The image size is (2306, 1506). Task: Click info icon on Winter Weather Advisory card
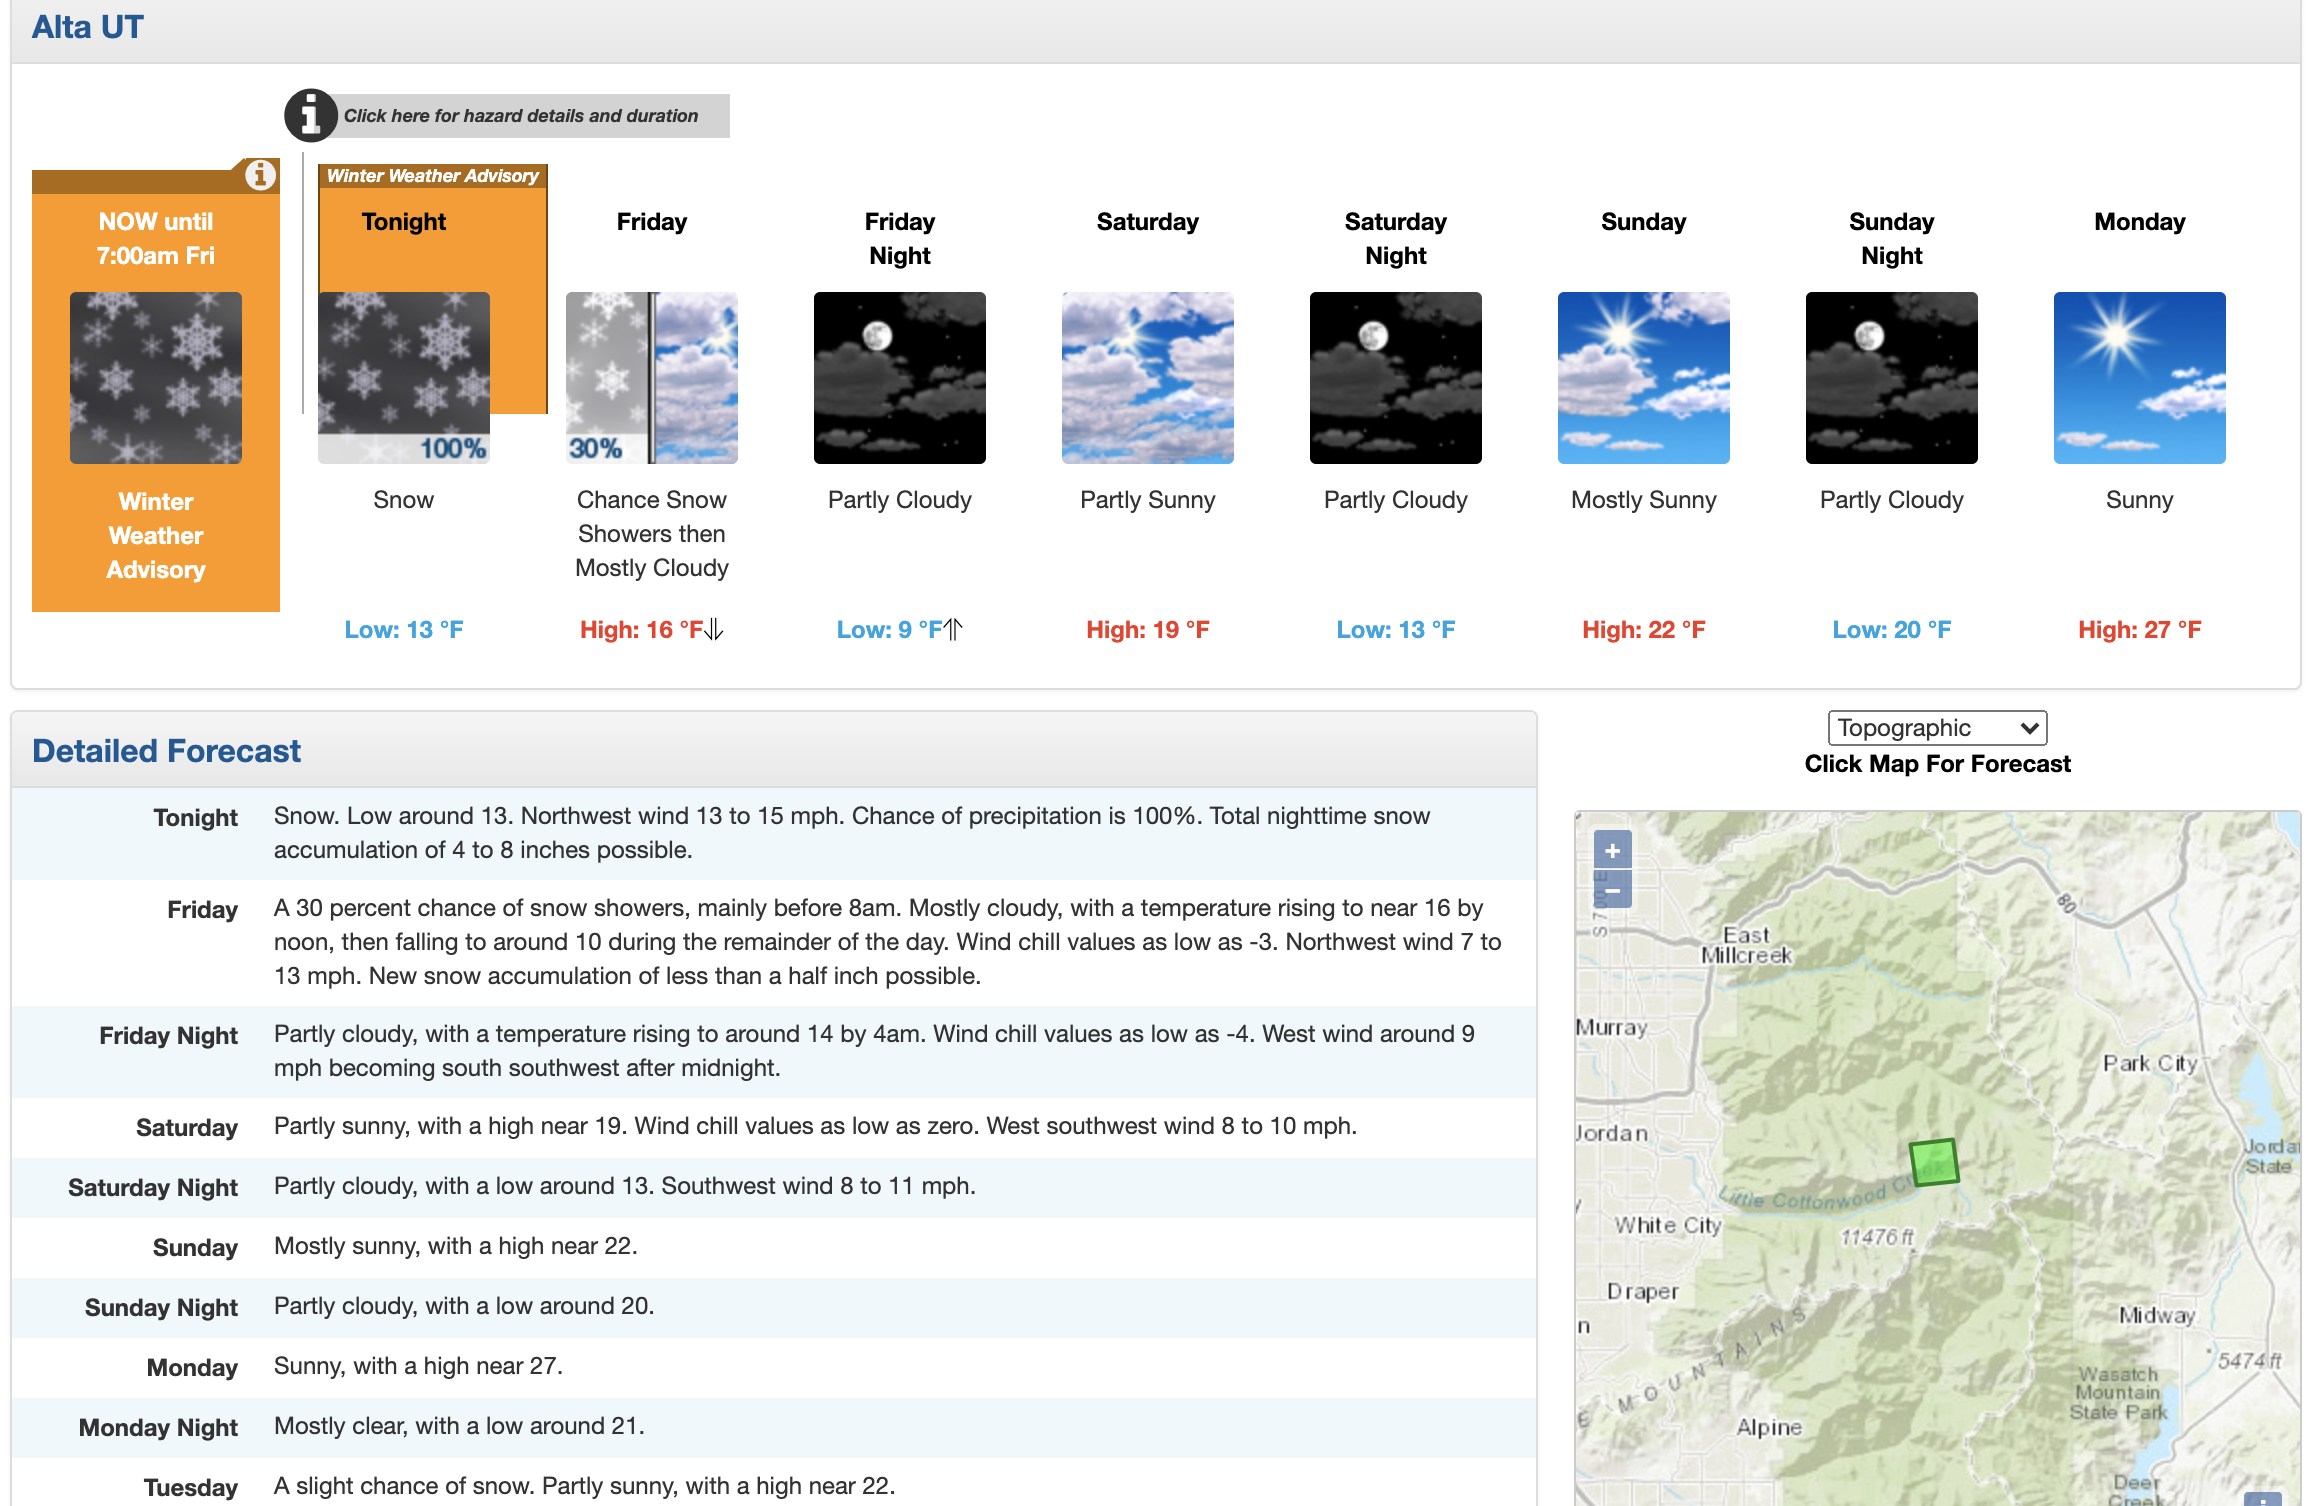(x=260, y=175)
